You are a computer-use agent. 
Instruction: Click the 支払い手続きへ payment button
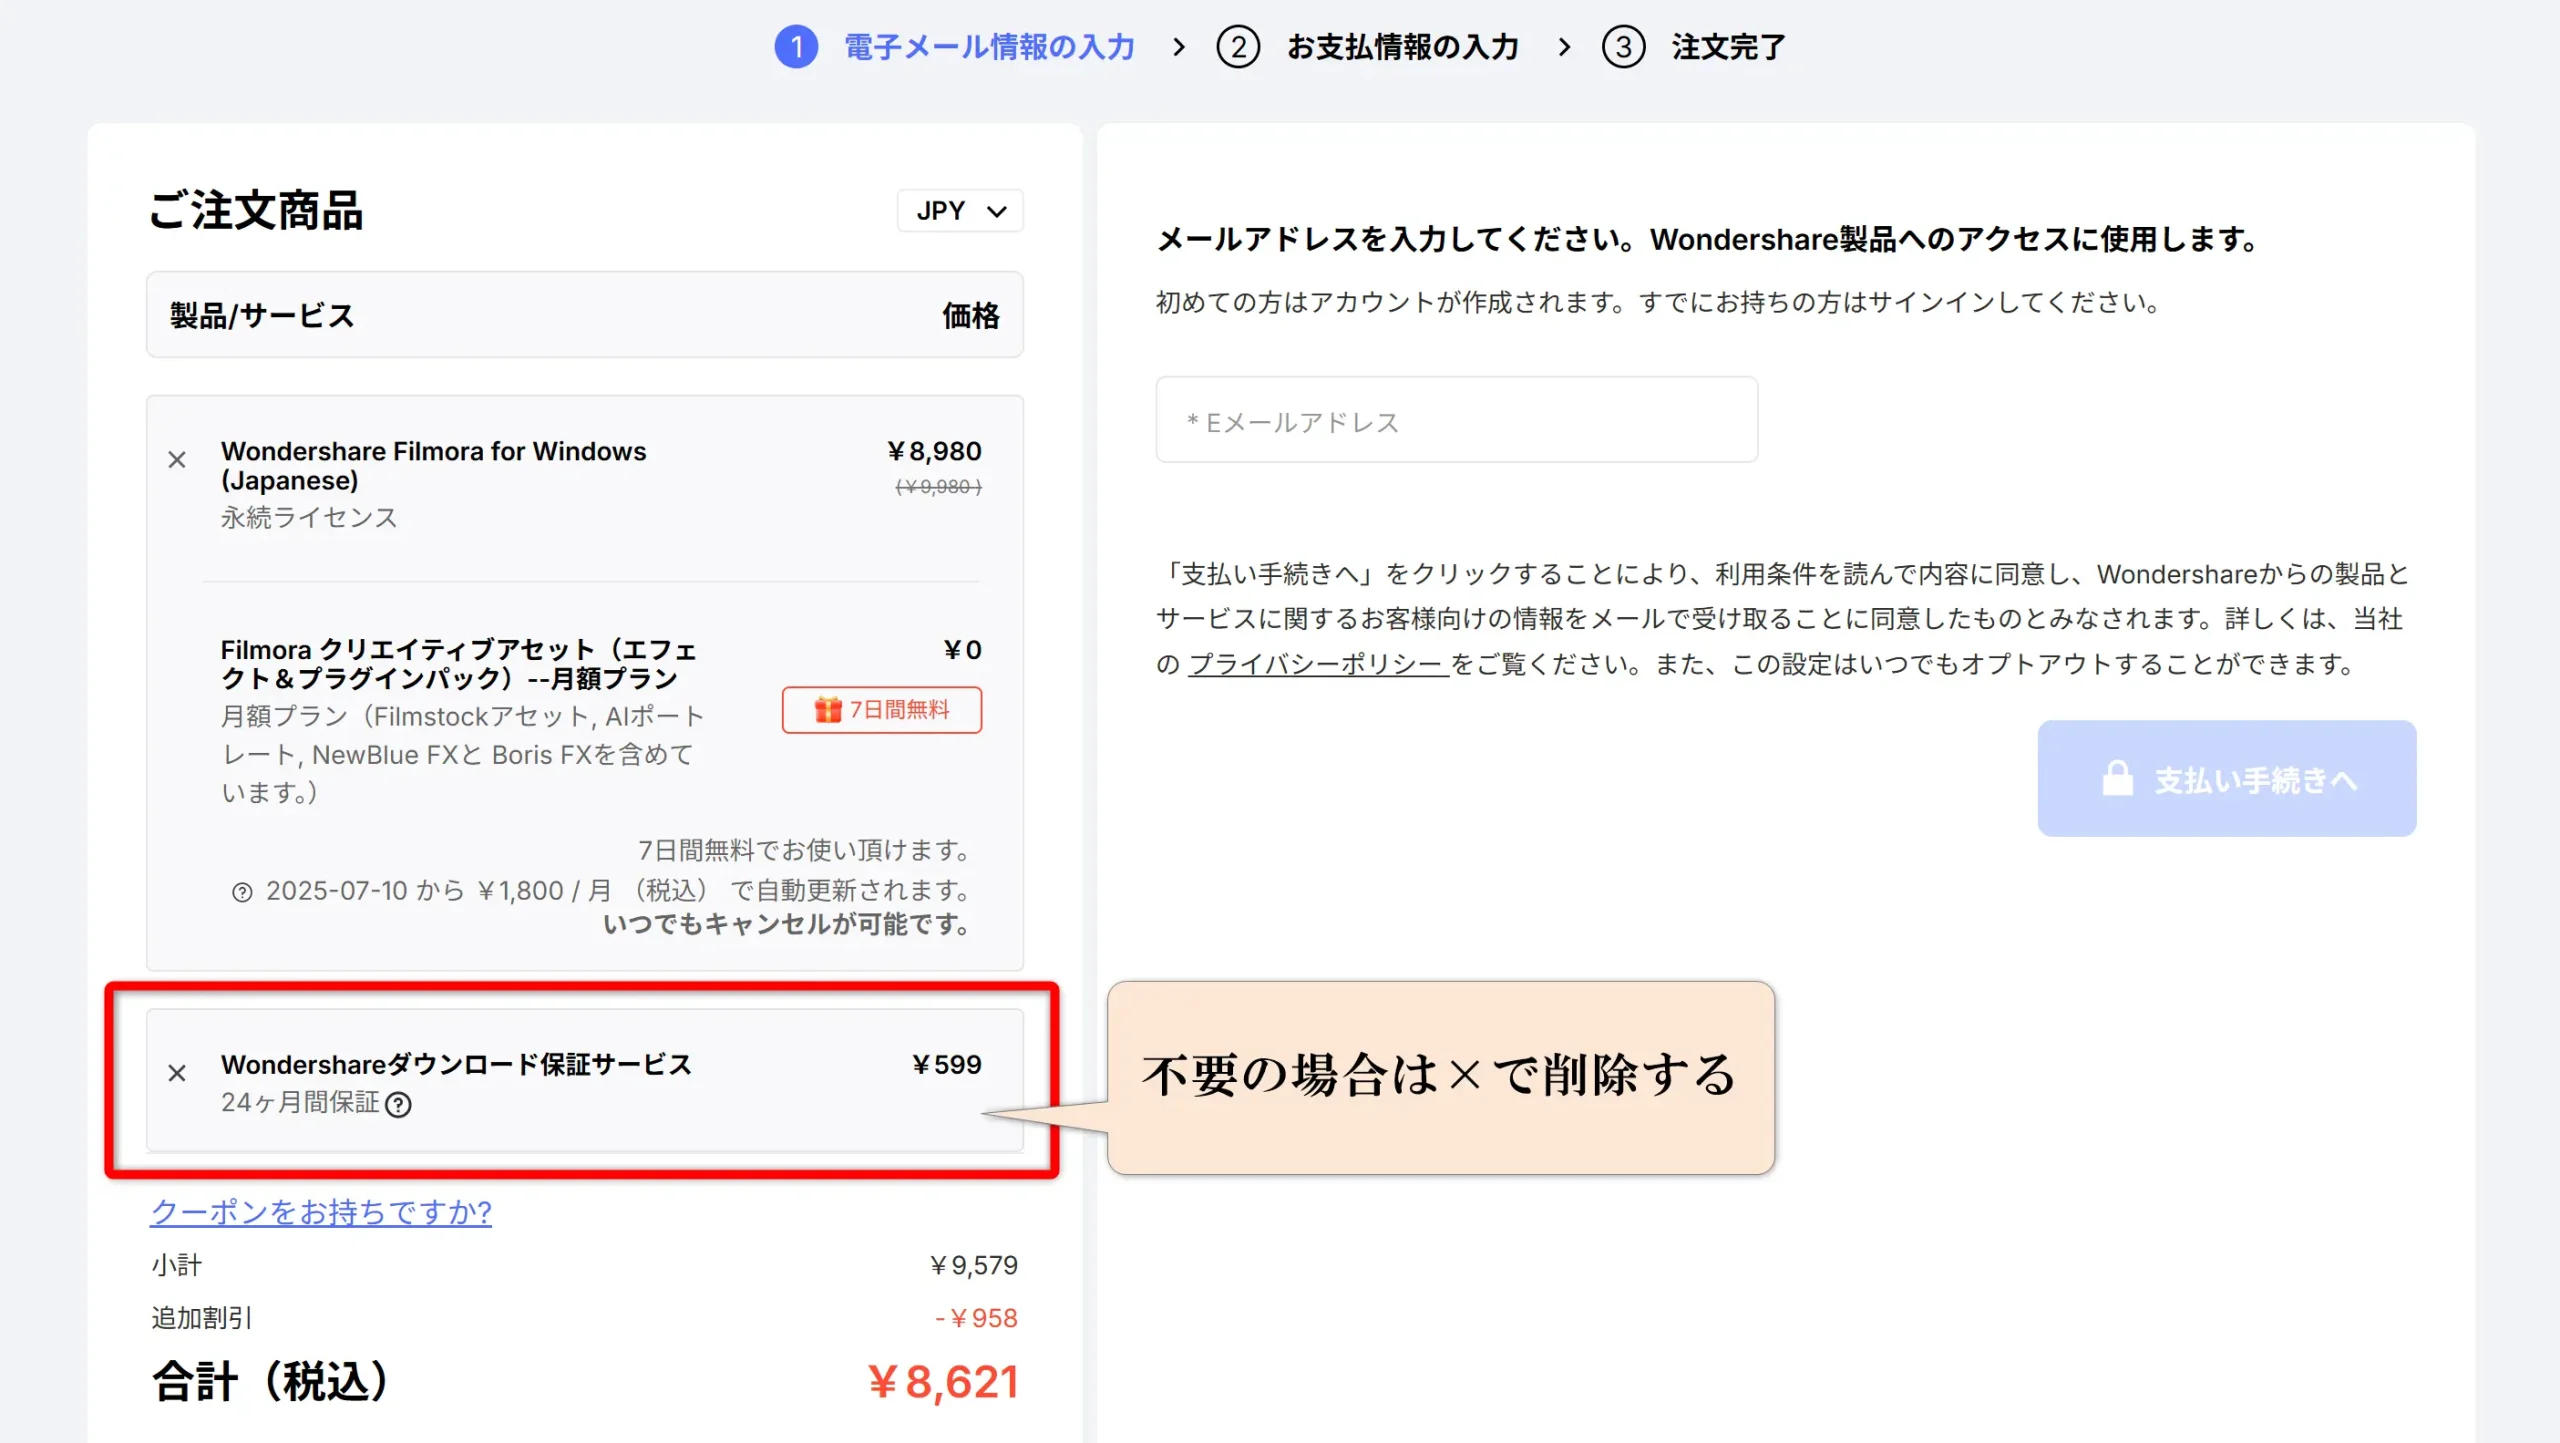click(x=2227, y=779)
